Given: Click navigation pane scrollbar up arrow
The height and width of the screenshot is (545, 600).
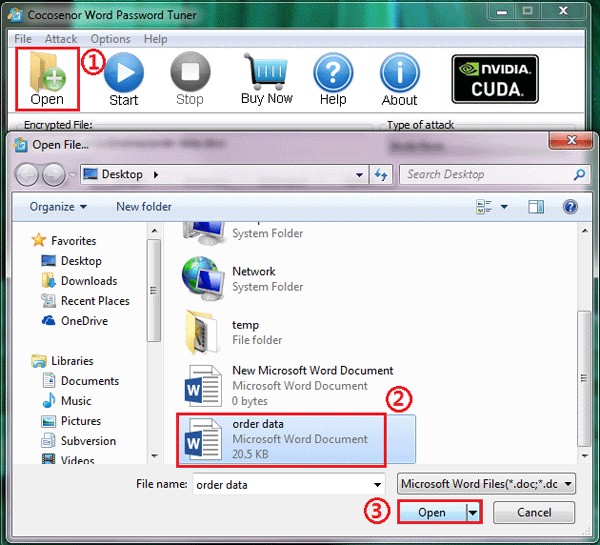Looking at the screenshot, I should coord(154,230).
